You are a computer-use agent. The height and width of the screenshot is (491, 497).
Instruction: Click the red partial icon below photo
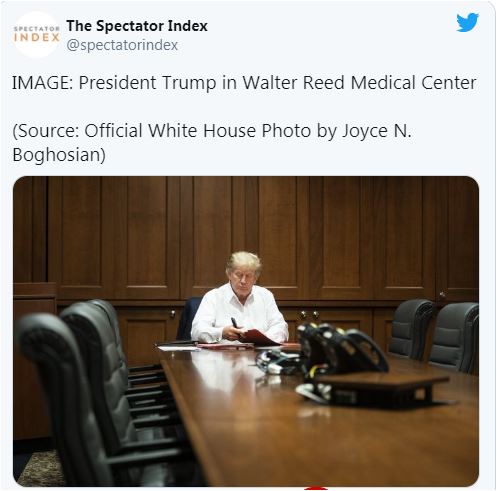click(316, 488)
